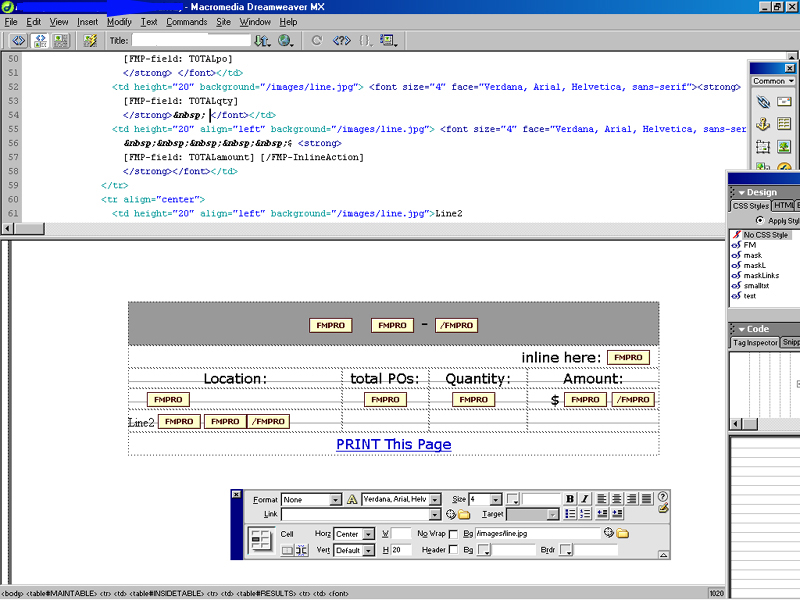This screenshot has height=600, width=800.
Task: Select the Apply Styles radio button
Action: pyautogui.click(x=759, y=220)
